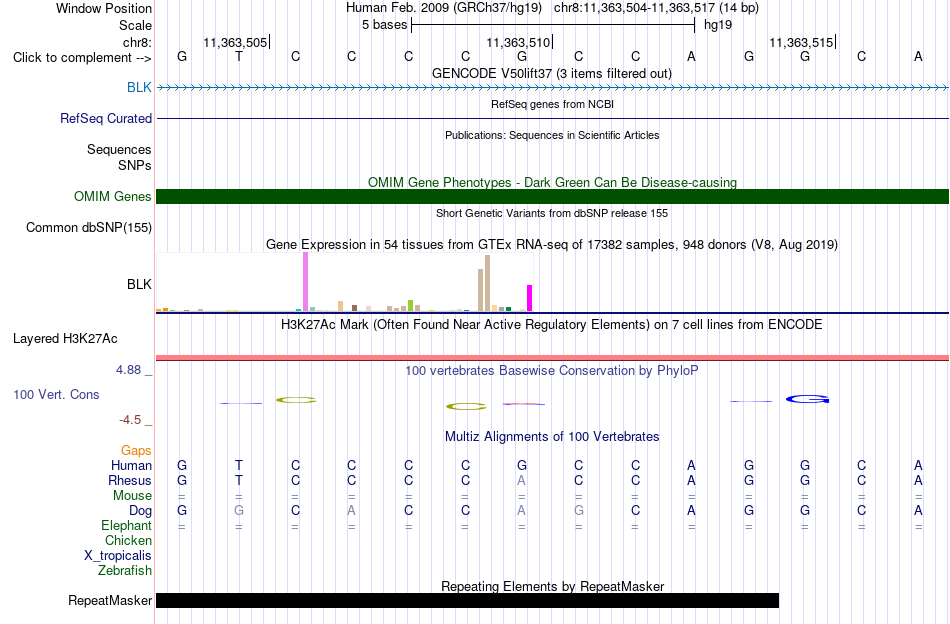Viewport: 950px width, 624px height.
Task: Click the black BLK GTEx expression label
Action: 139,284
